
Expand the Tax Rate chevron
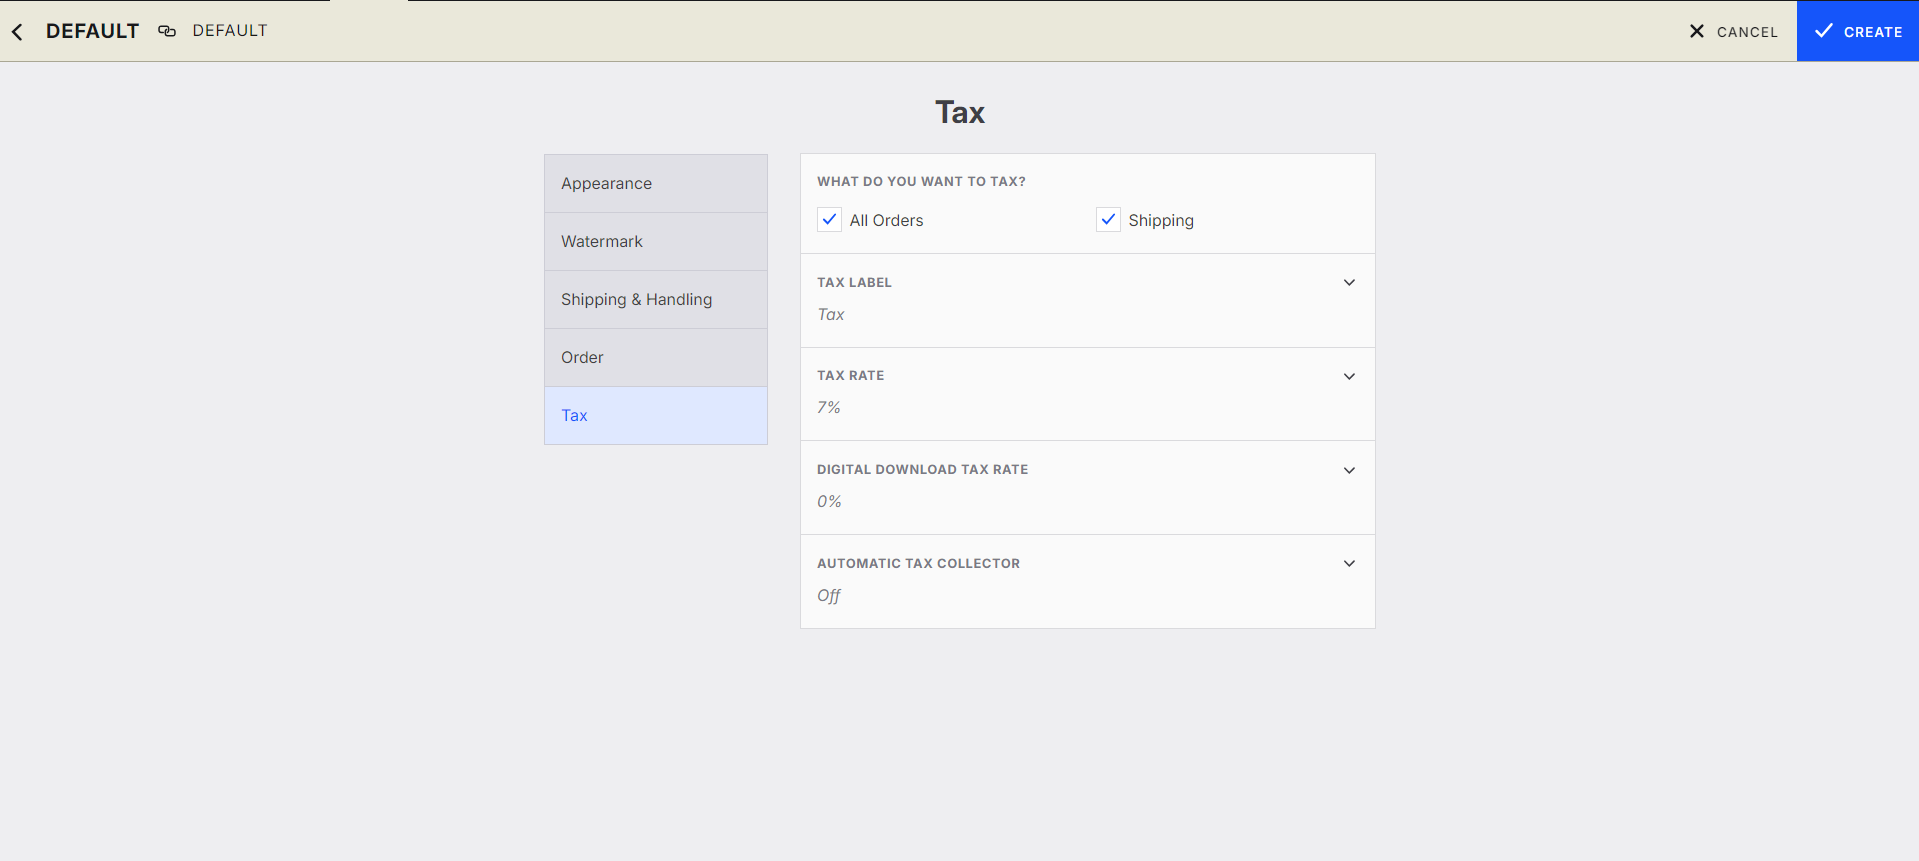(x=1349, y=377)
